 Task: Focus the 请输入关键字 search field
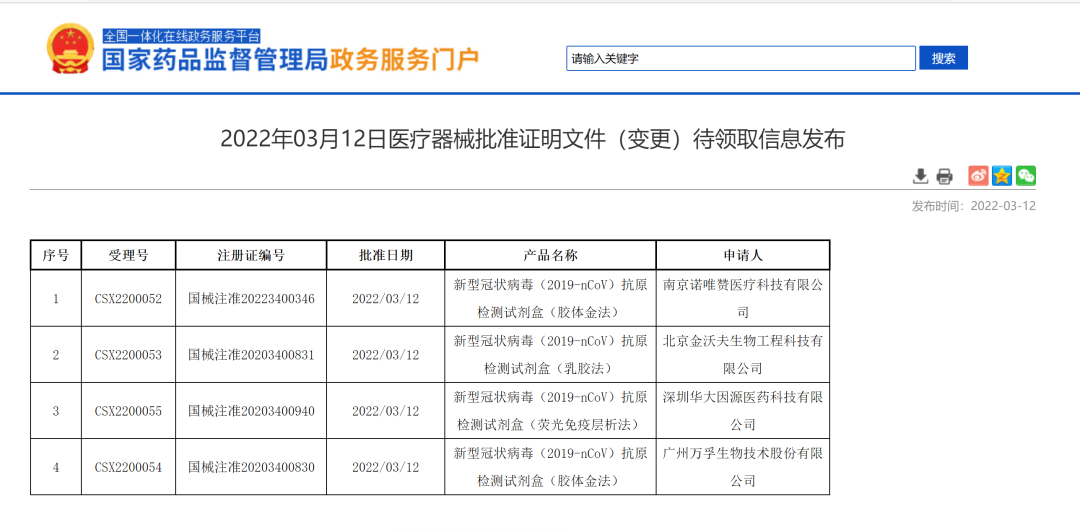(740, 59)
